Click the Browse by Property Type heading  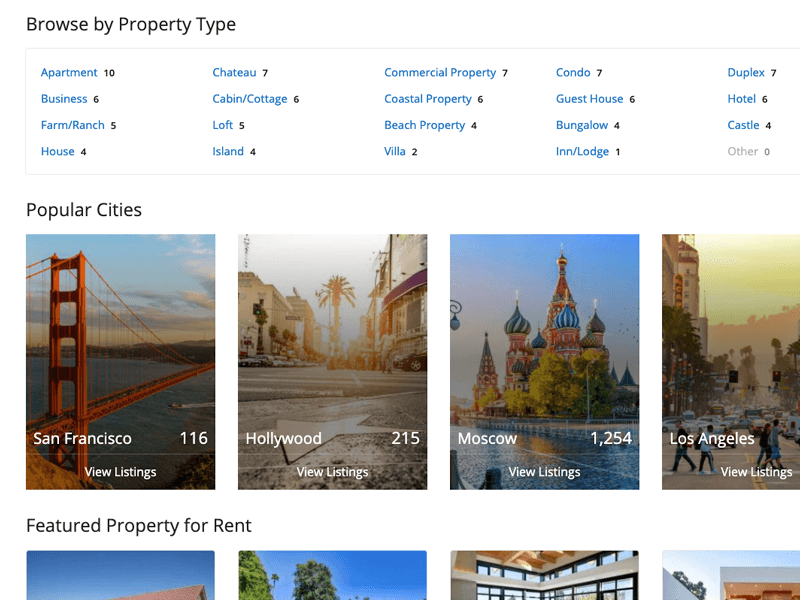tap(131, 24)
